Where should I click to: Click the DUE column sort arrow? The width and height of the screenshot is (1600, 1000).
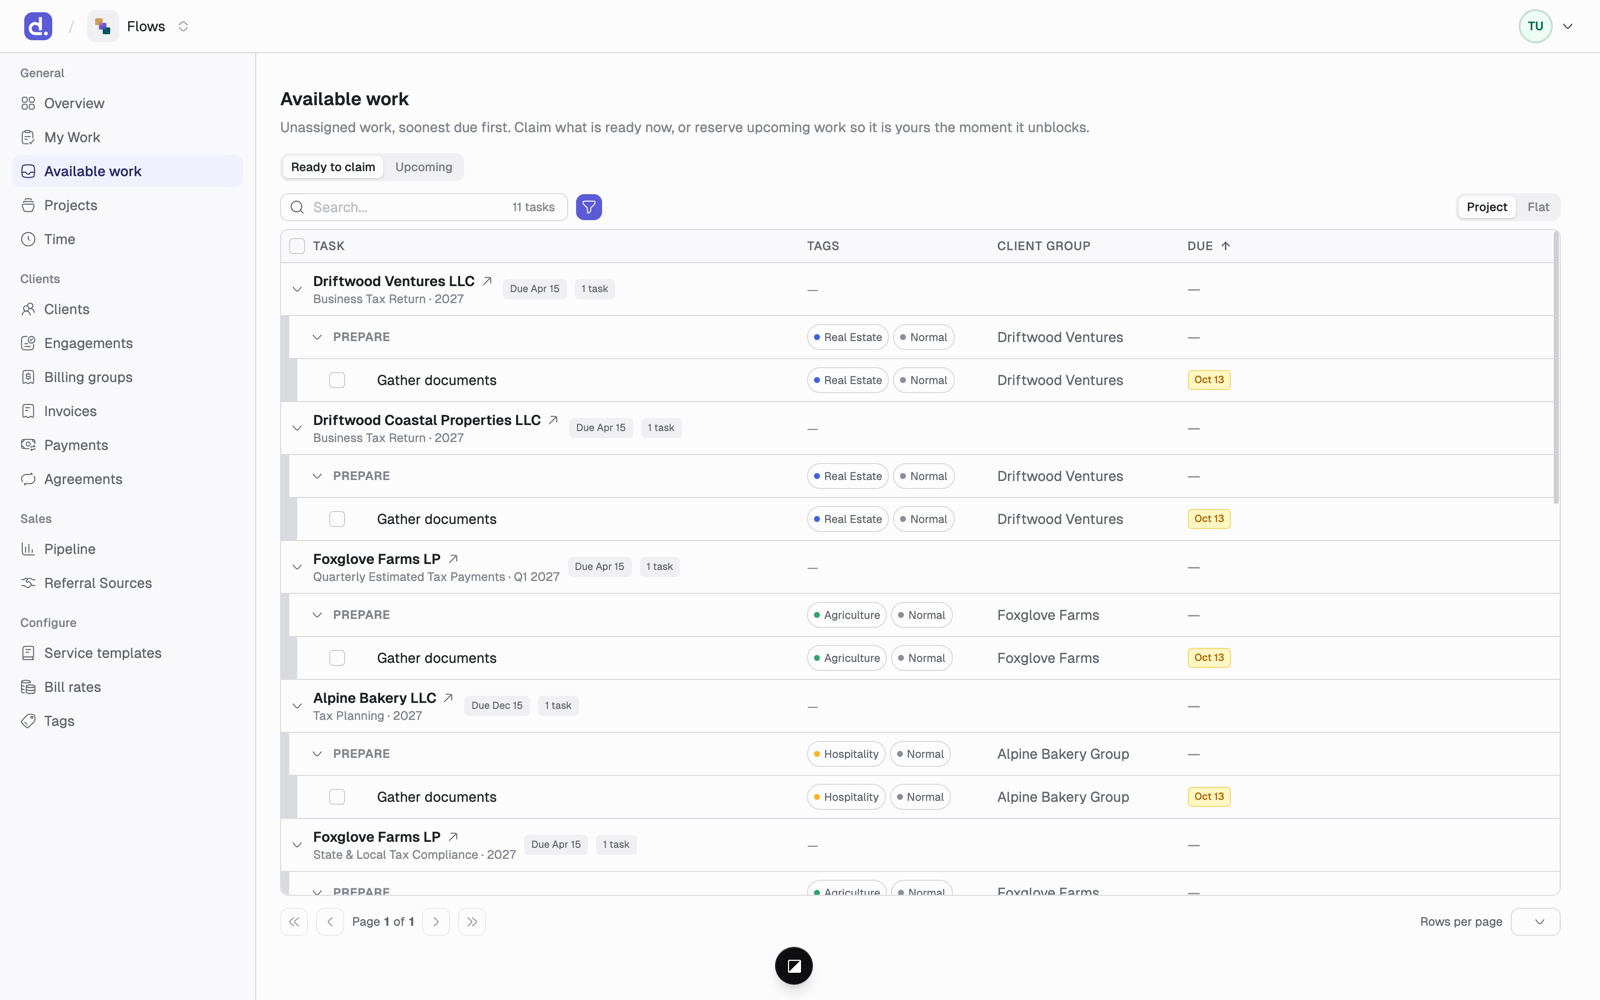pyautogui.click(x=1225, y=246)
